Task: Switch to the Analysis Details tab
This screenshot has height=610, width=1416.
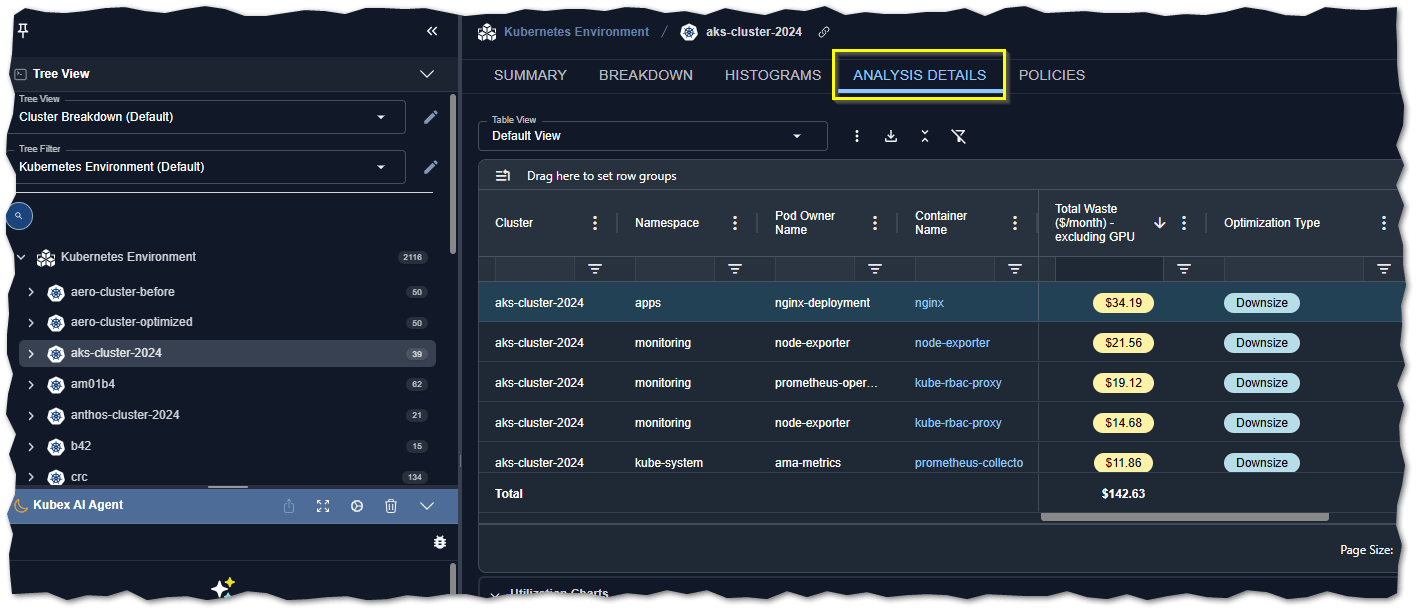Action: (920, 75)
